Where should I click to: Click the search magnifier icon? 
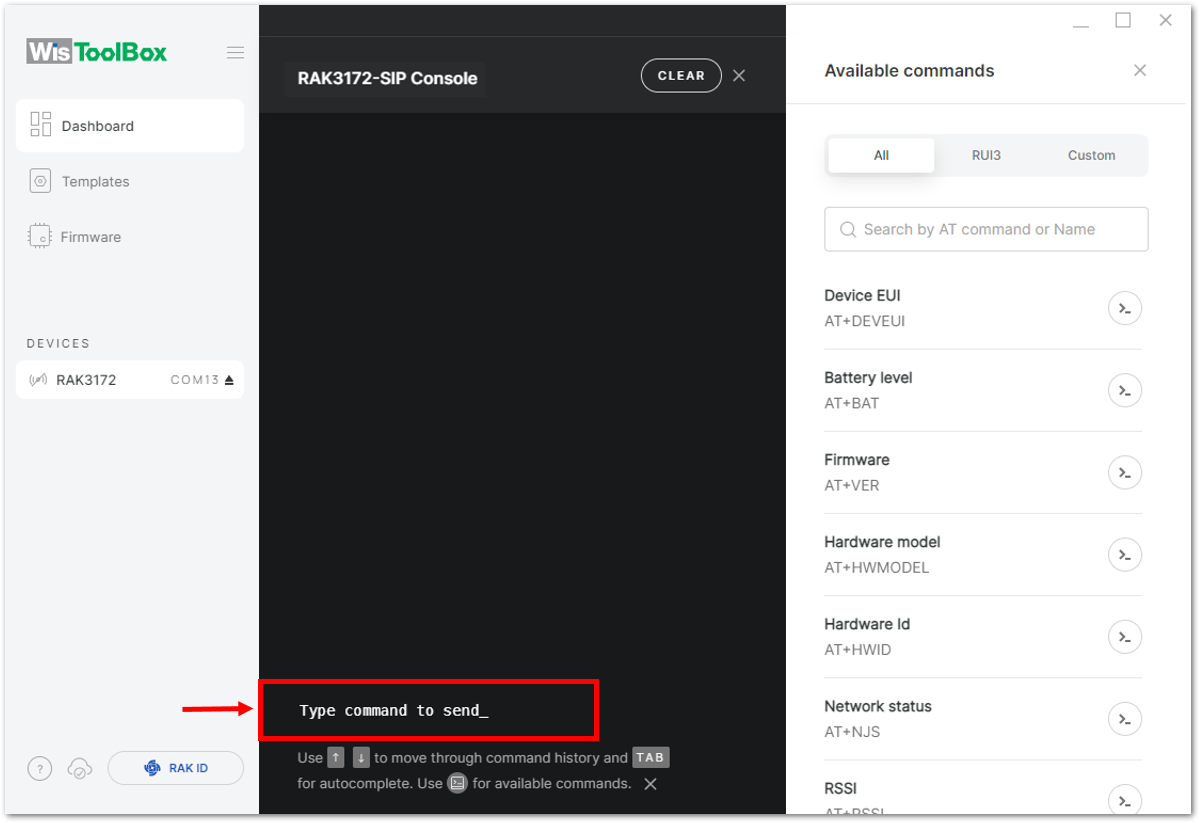point(848,229)
